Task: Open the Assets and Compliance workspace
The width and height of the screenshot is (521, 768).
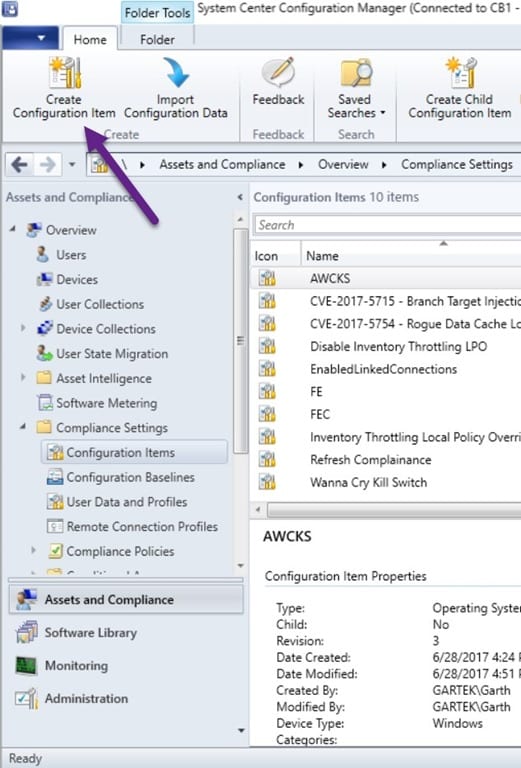Action: [126, 600]
